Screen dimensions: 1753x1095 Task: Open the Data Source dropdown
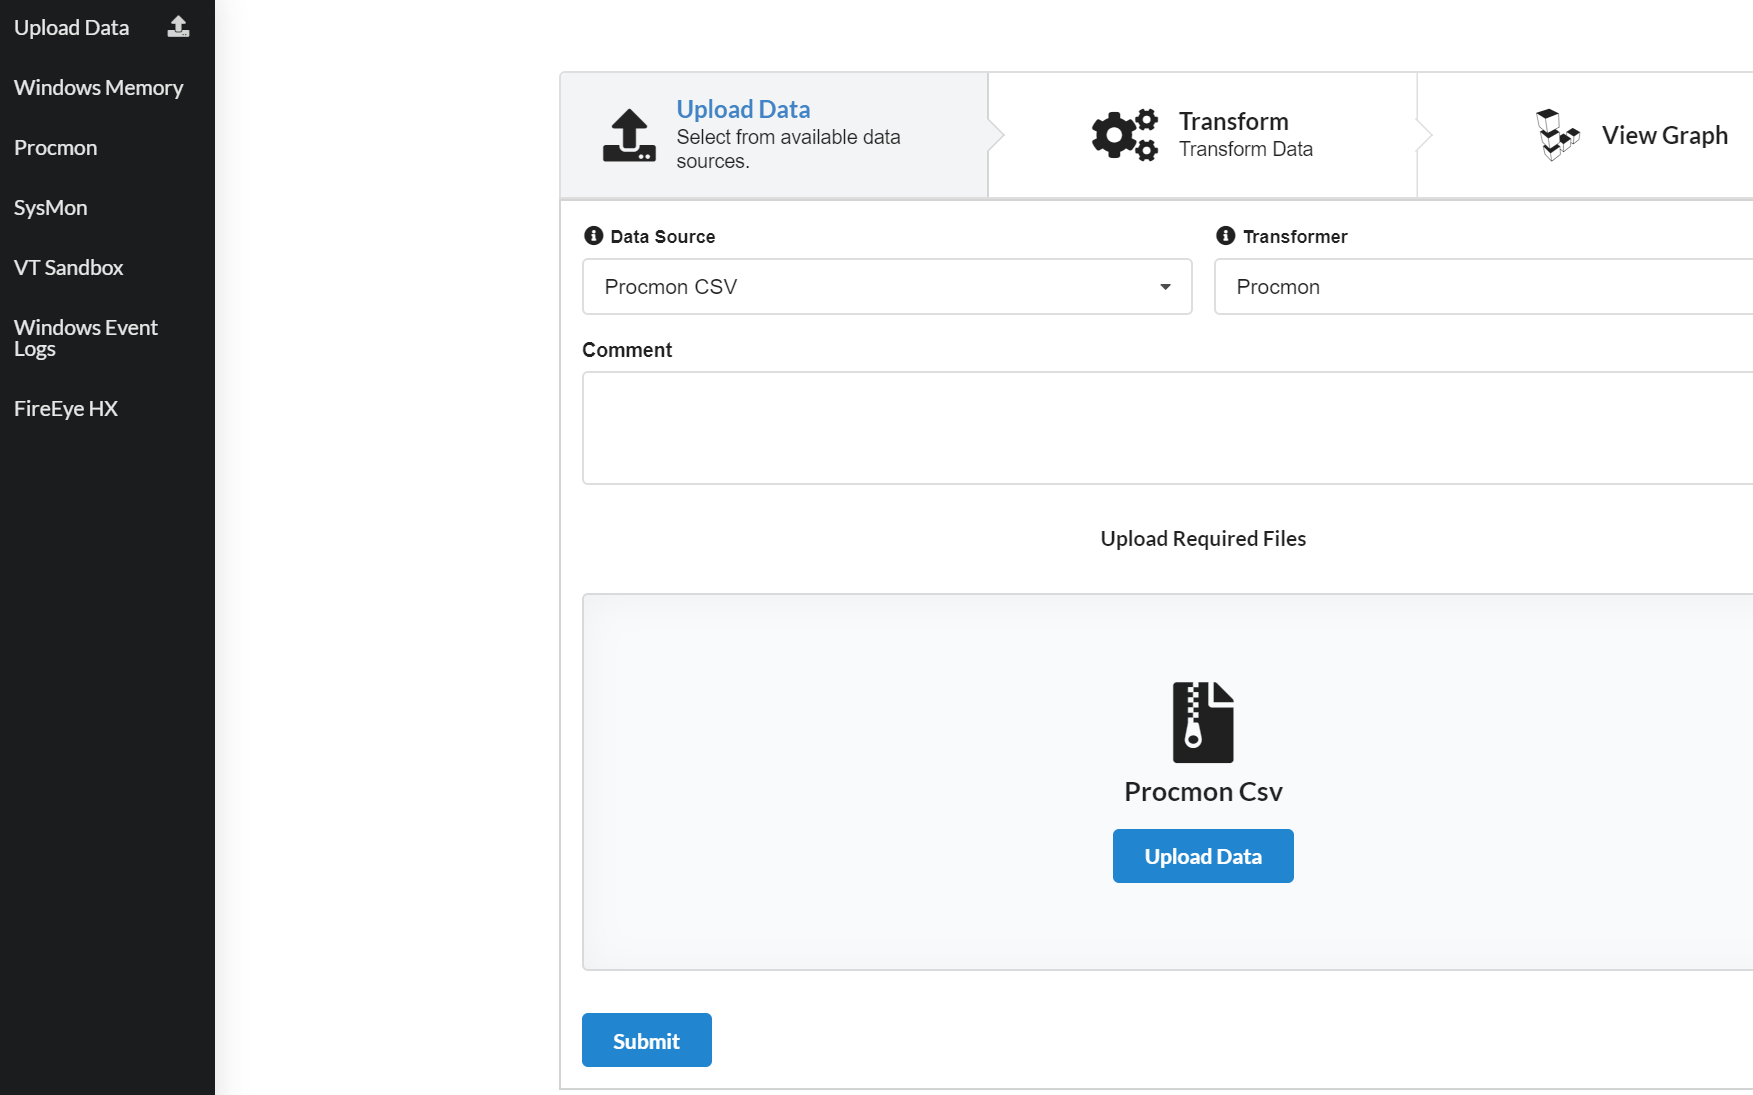click(x=887, y=287)
